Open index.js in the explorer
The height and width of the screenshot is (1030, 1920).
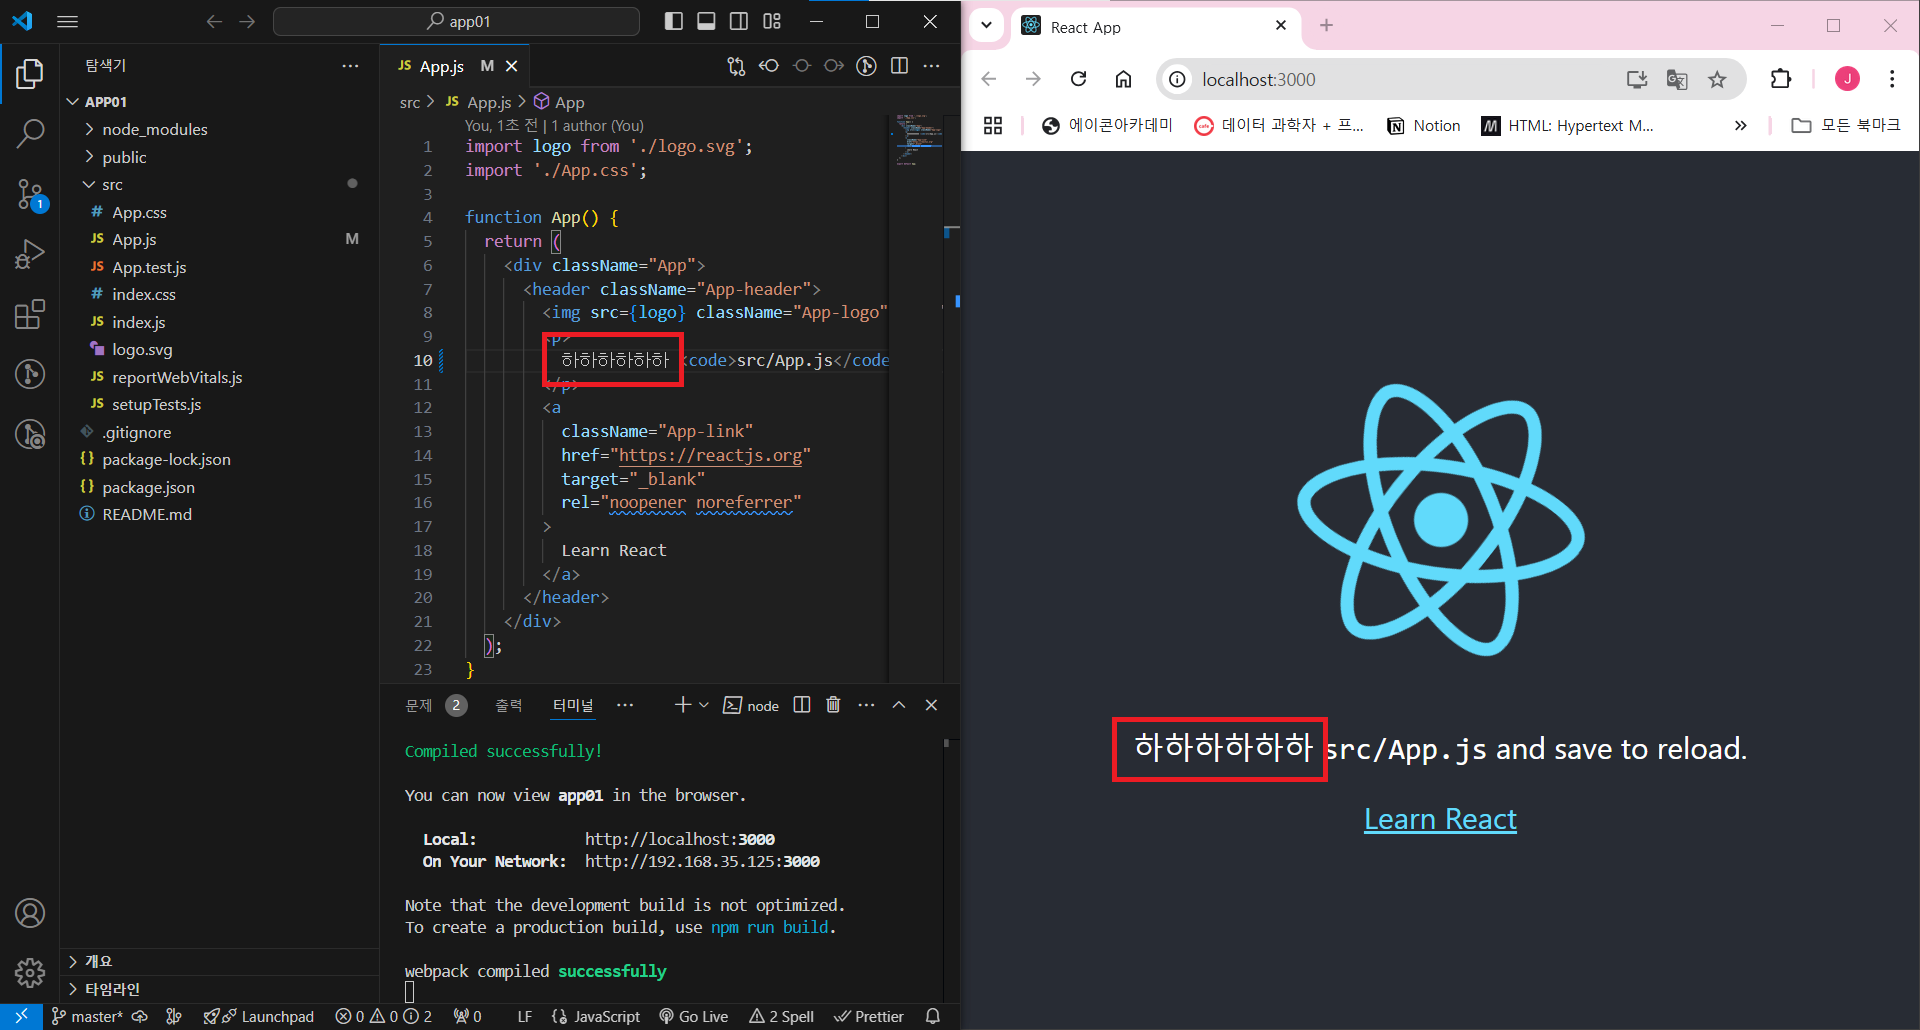pyautogui.click(x=138, y=322)
